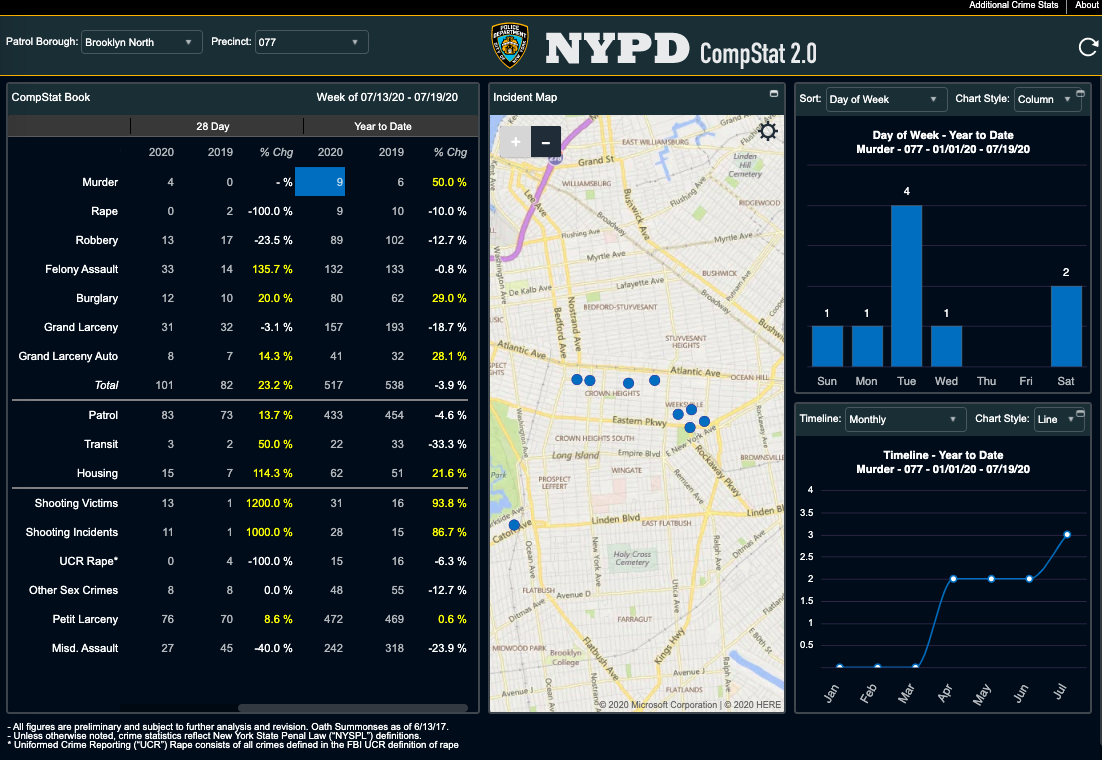The image size is (1102, 760).
Task: Select the Petit Larceny row label
Action: point(85,619)
